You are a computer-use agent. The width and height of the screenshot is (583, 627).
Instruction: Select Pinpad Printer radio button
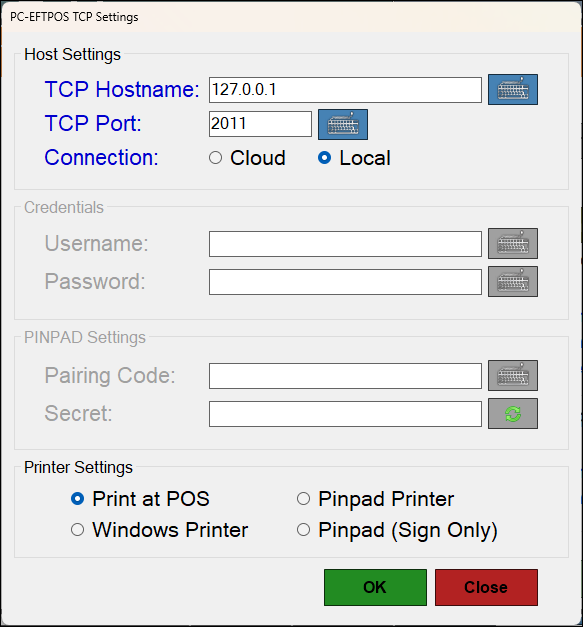coord(375,499)
